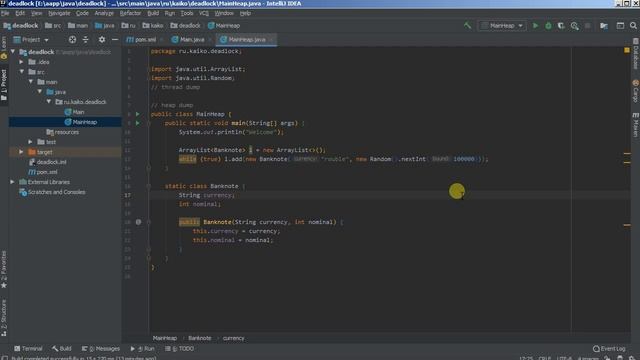Open the Event Log
This screenshot has height=360, width=640.
[609, 349]
